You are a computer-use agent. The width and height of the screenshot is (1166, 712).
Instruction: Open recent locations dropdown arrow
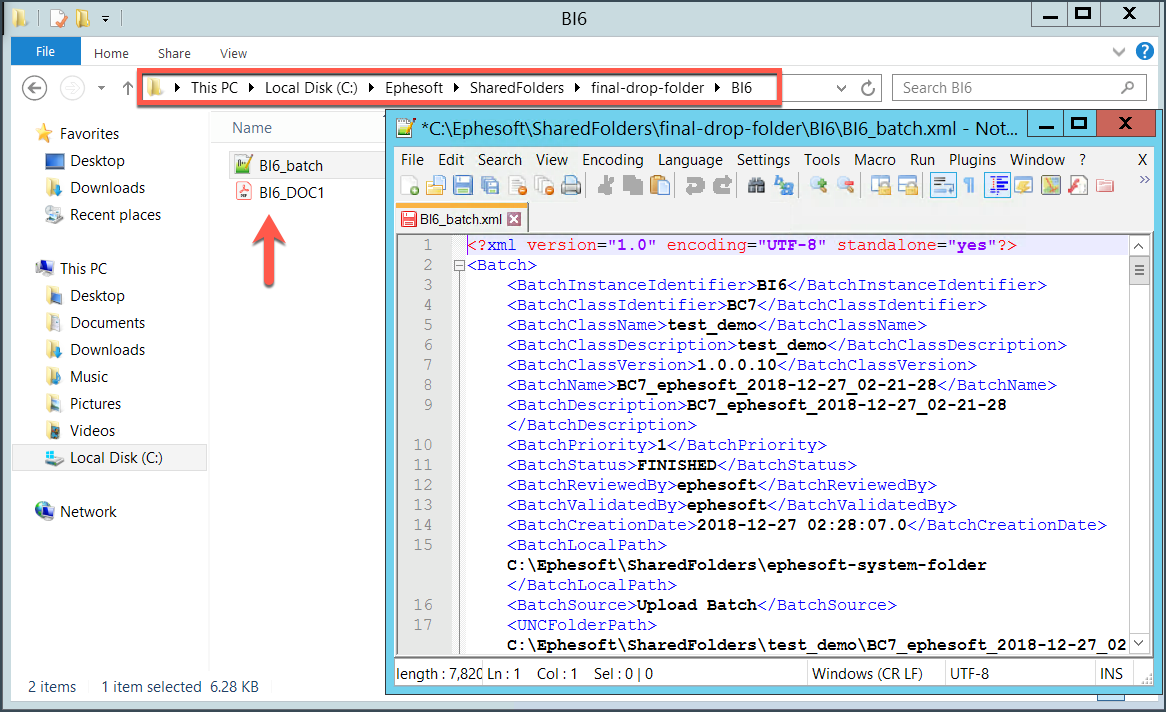pyautogui.click(x=101, y=88)
